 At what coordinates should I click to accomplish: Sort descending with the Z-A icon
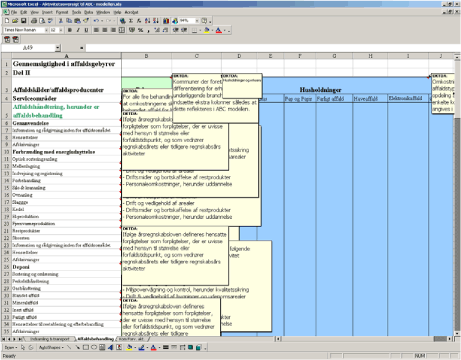[156, 21]
